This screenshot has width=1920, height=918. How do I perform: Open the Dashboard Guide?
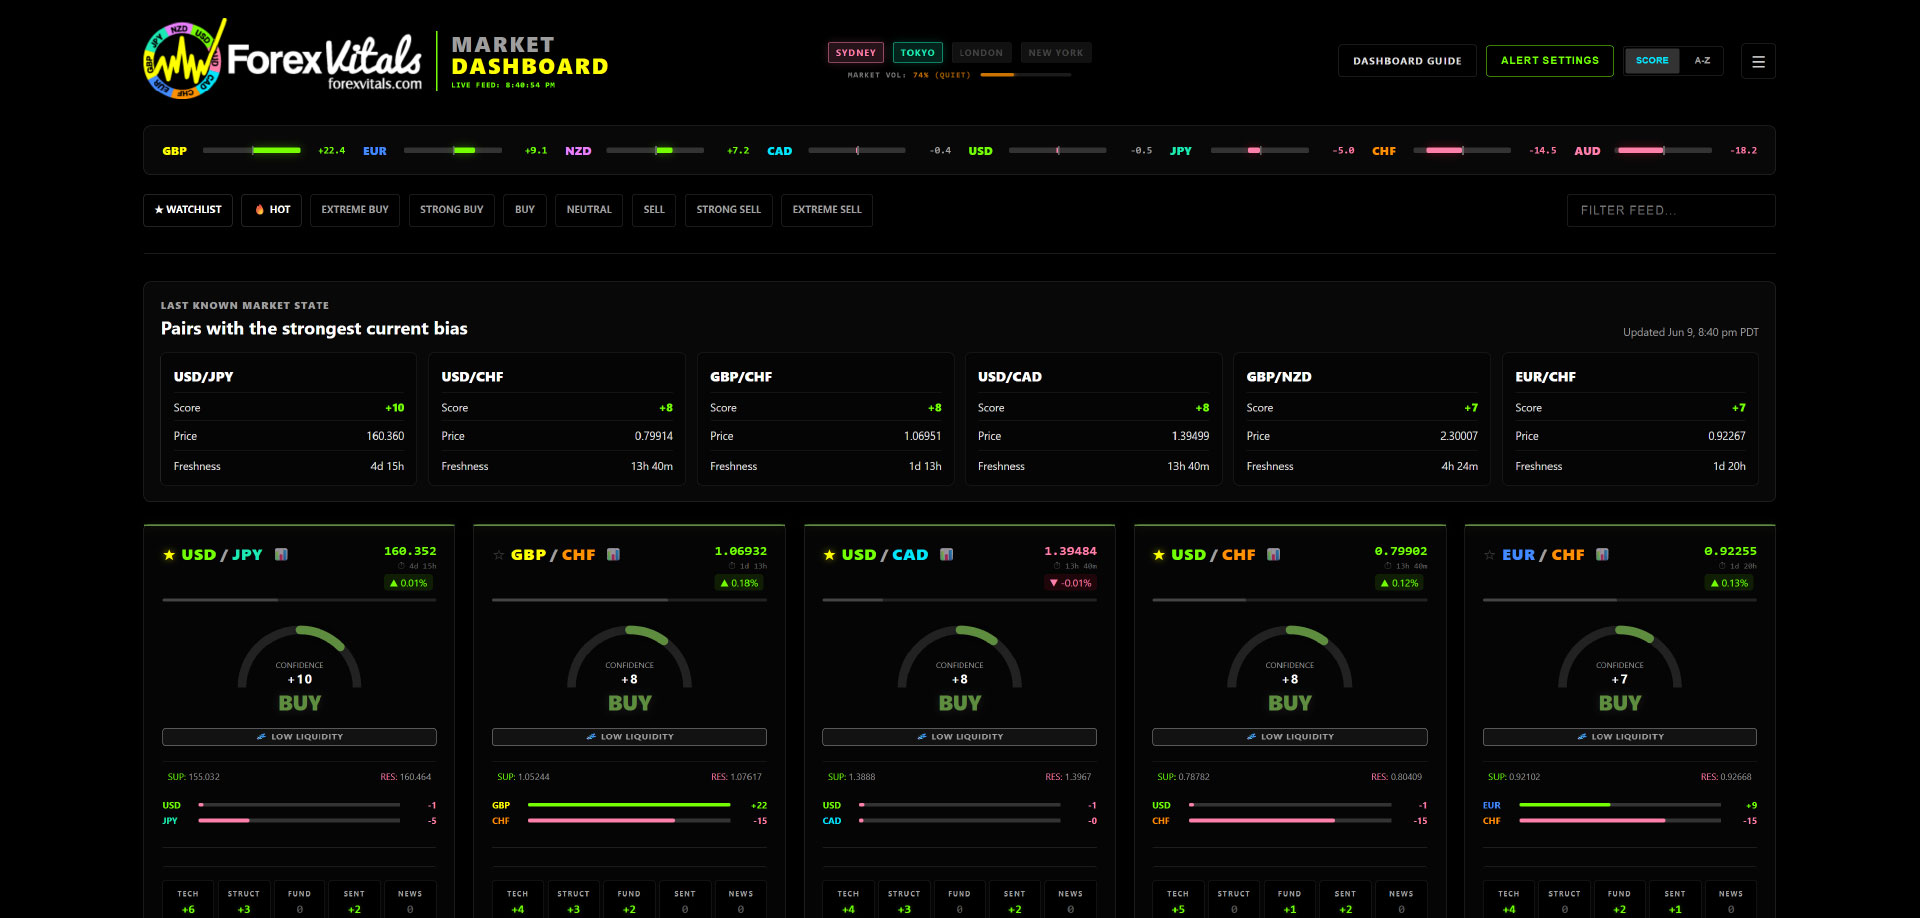pos(1407,61)
